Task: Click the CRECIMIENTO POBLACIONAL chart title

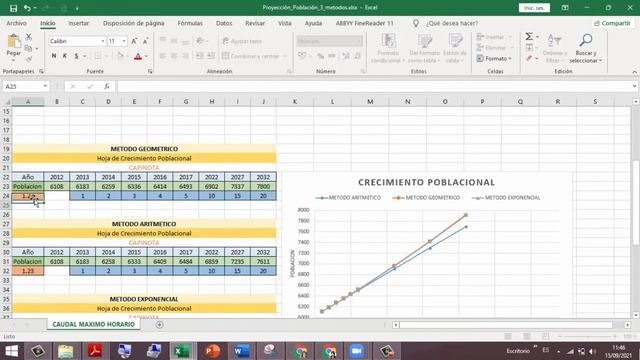Action: point(427,182)
